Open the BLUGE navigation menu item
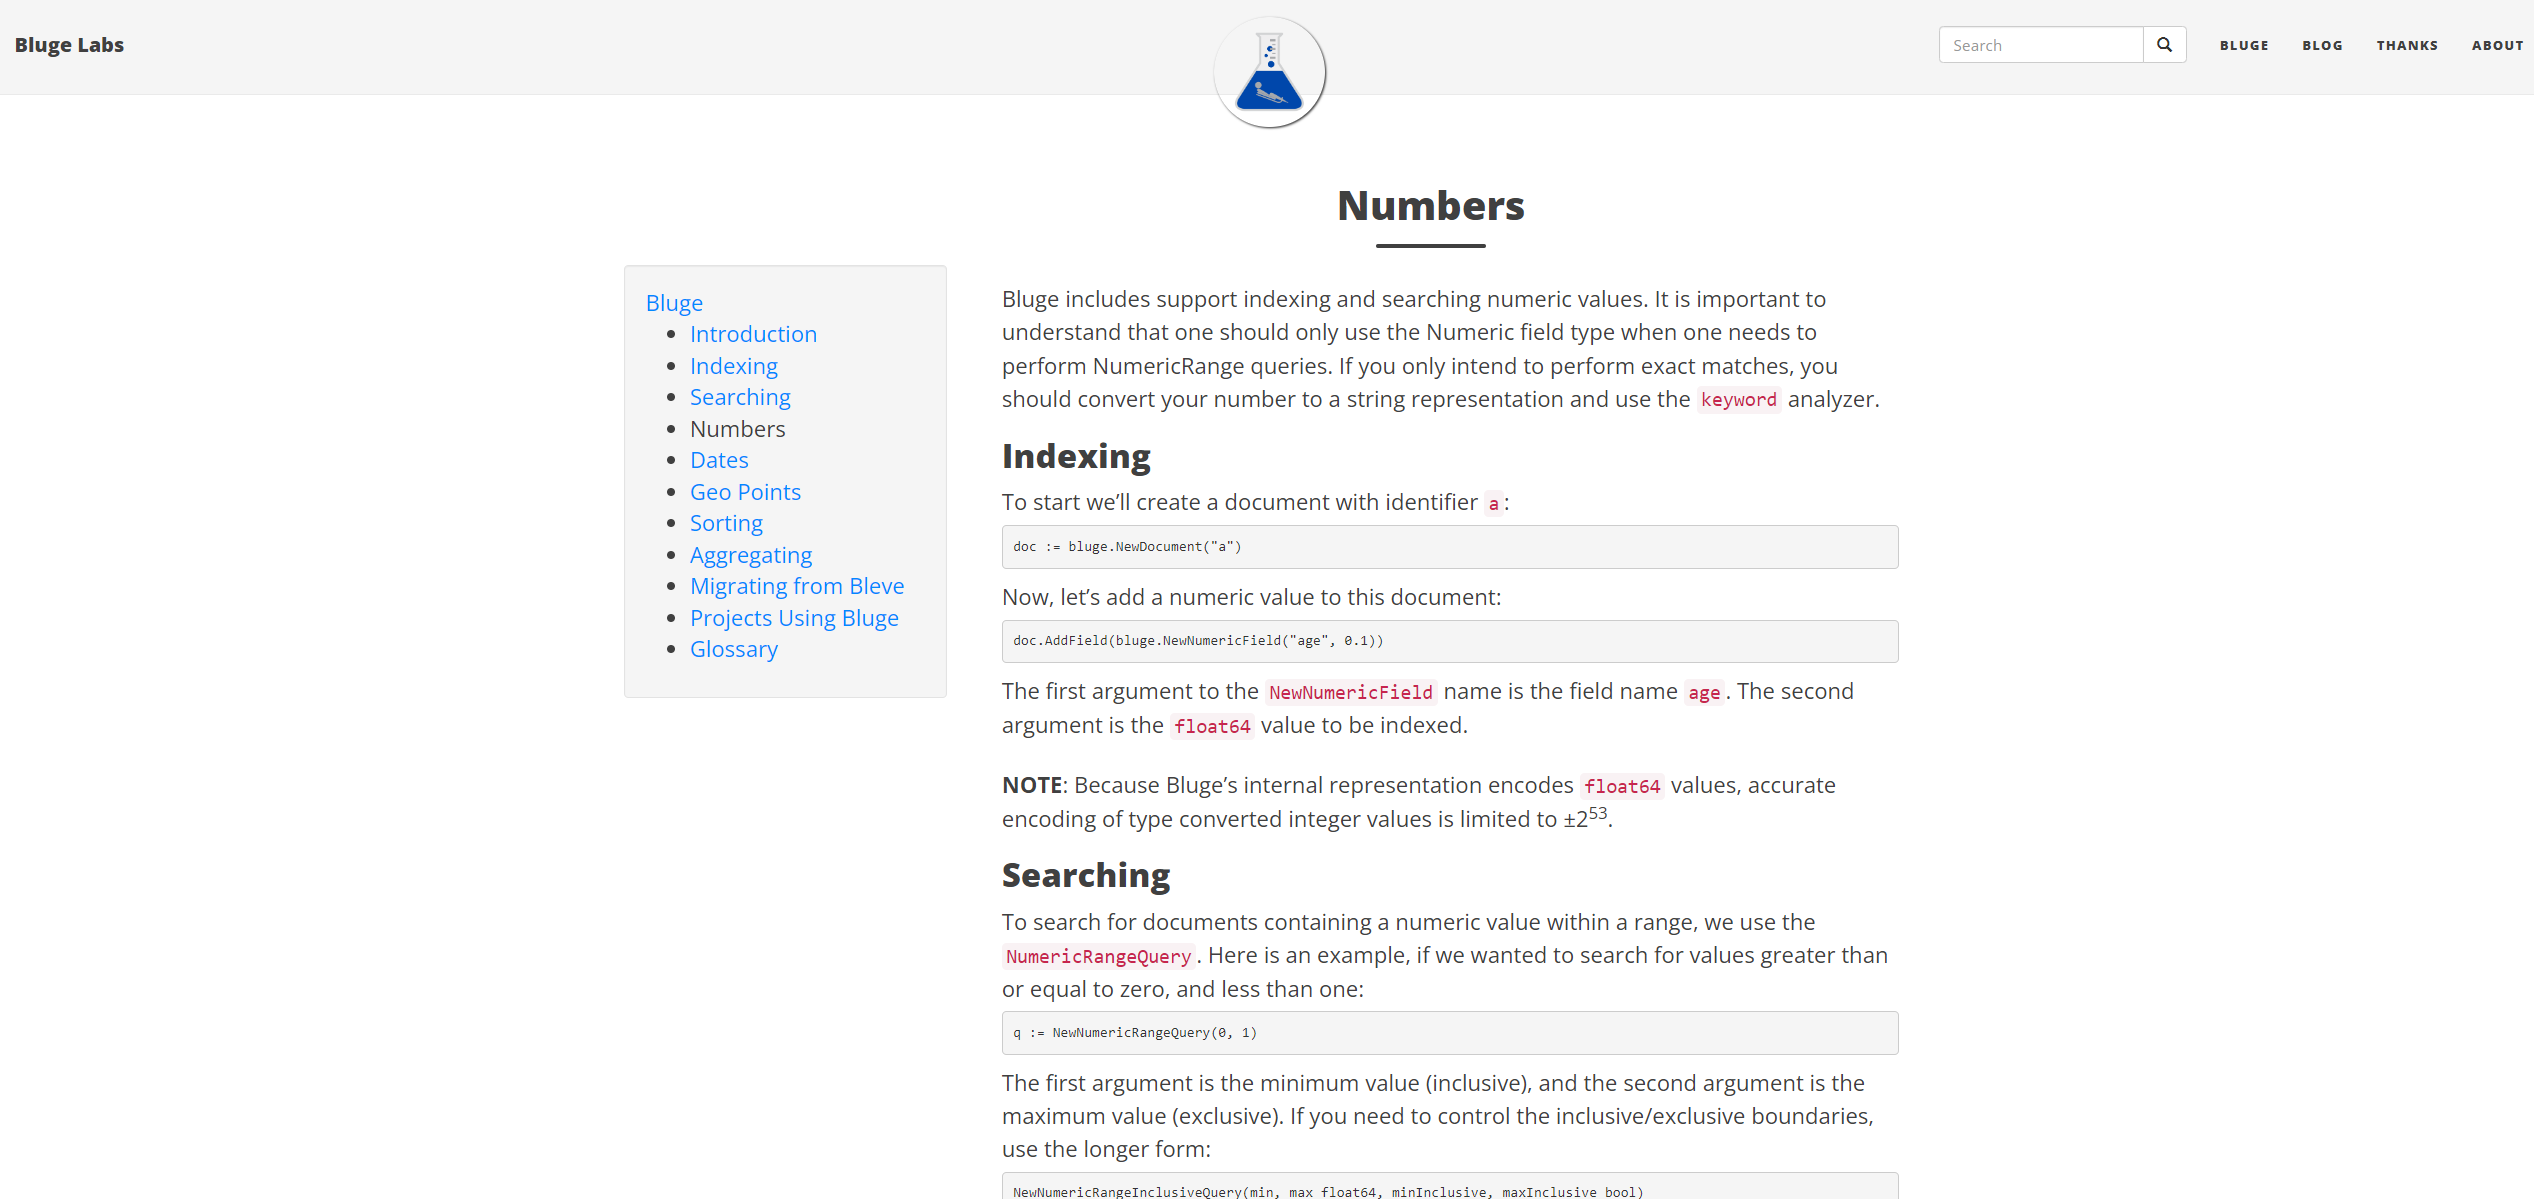 pos(2244,45)
